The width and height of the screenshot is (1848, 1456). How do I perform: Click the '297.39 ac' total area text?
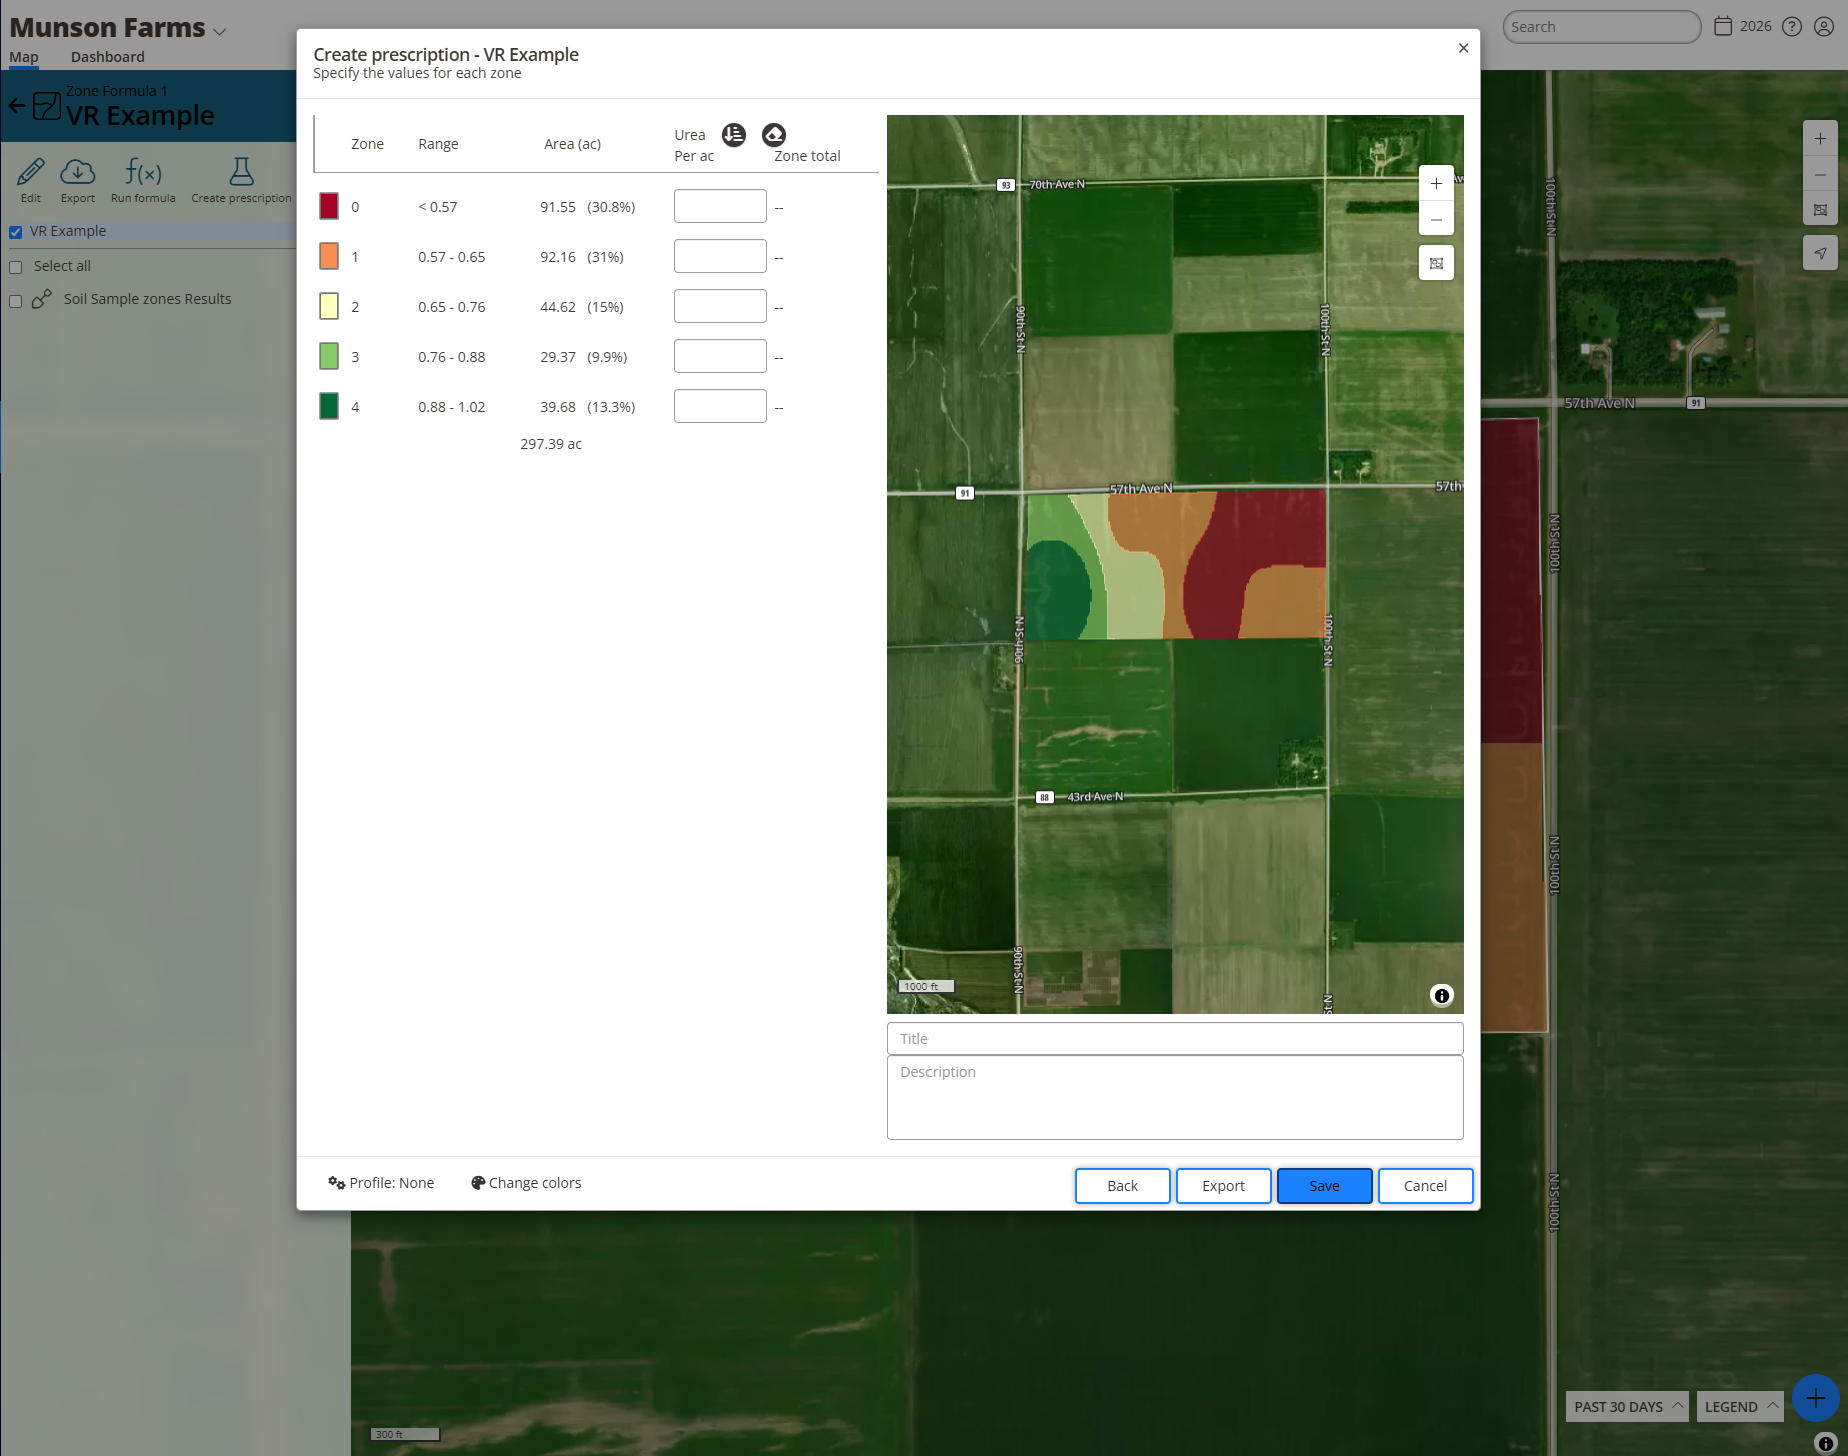[x=551, y=444]
